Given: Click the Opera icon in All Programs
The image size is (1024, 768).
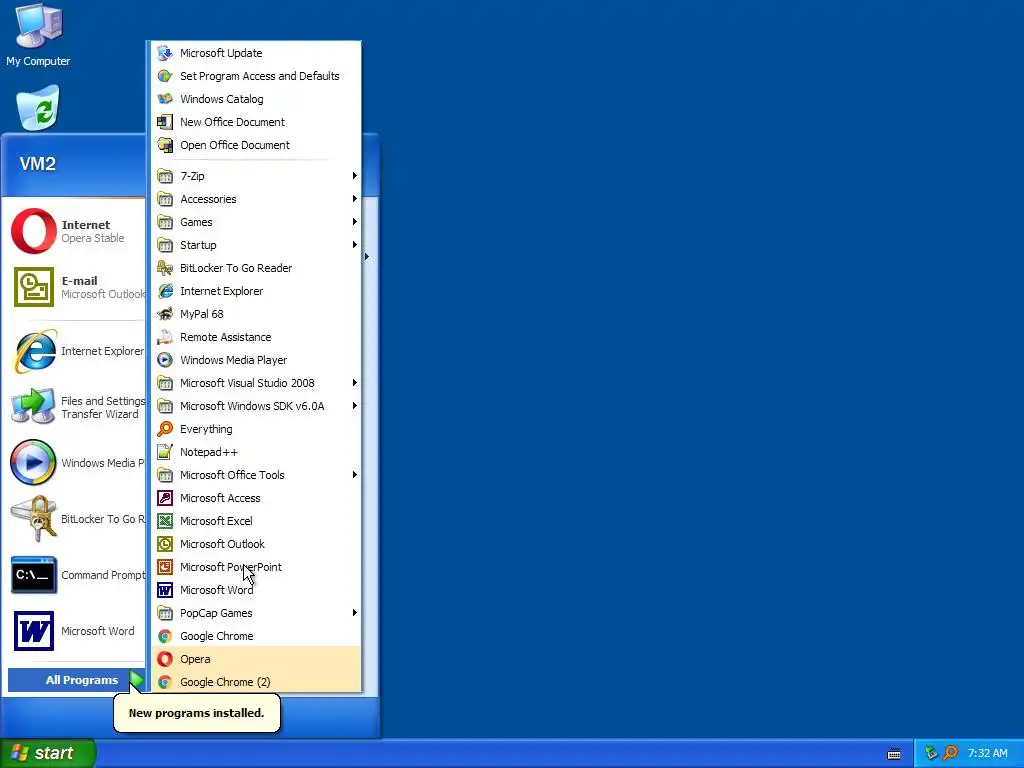Looking at the screenshot, I should (x=165, y=659).
